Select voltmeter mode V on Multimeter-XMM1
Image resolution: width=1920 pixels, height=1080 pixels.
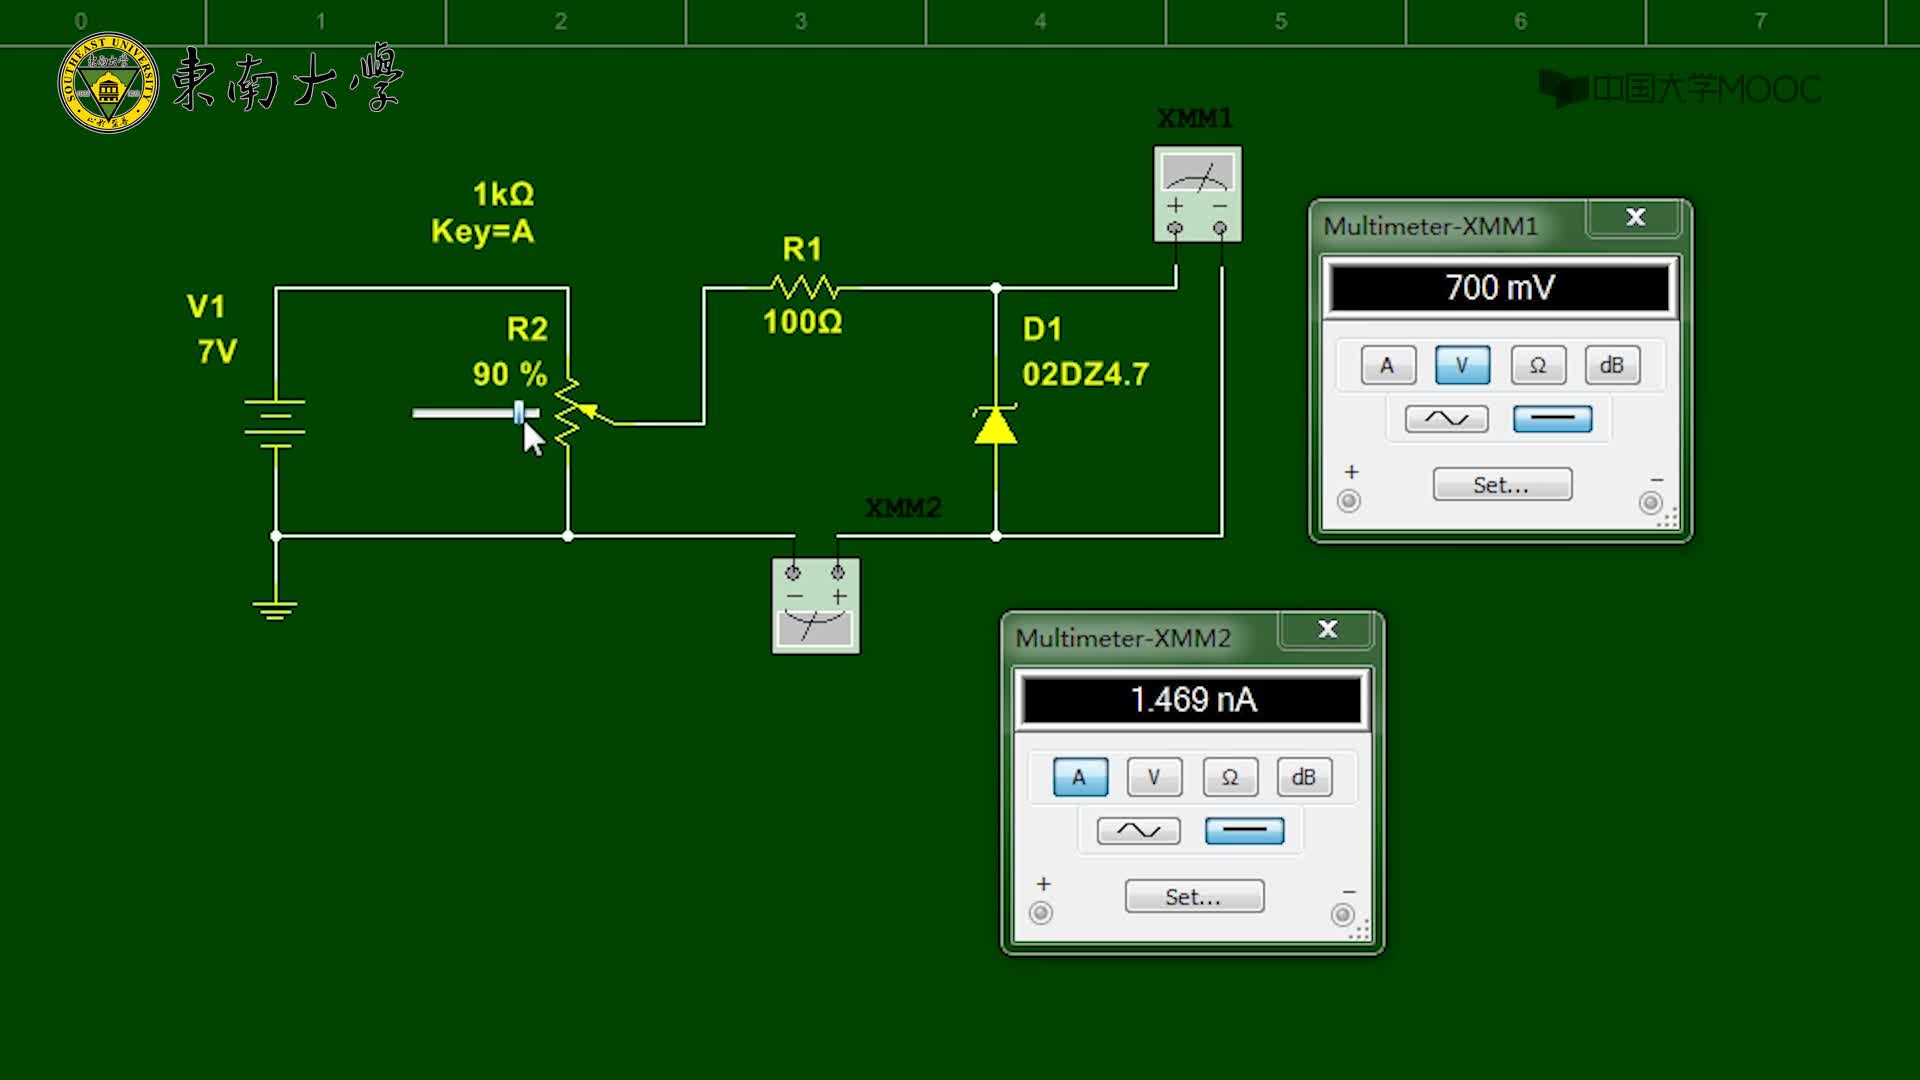tap(1462, 365)
